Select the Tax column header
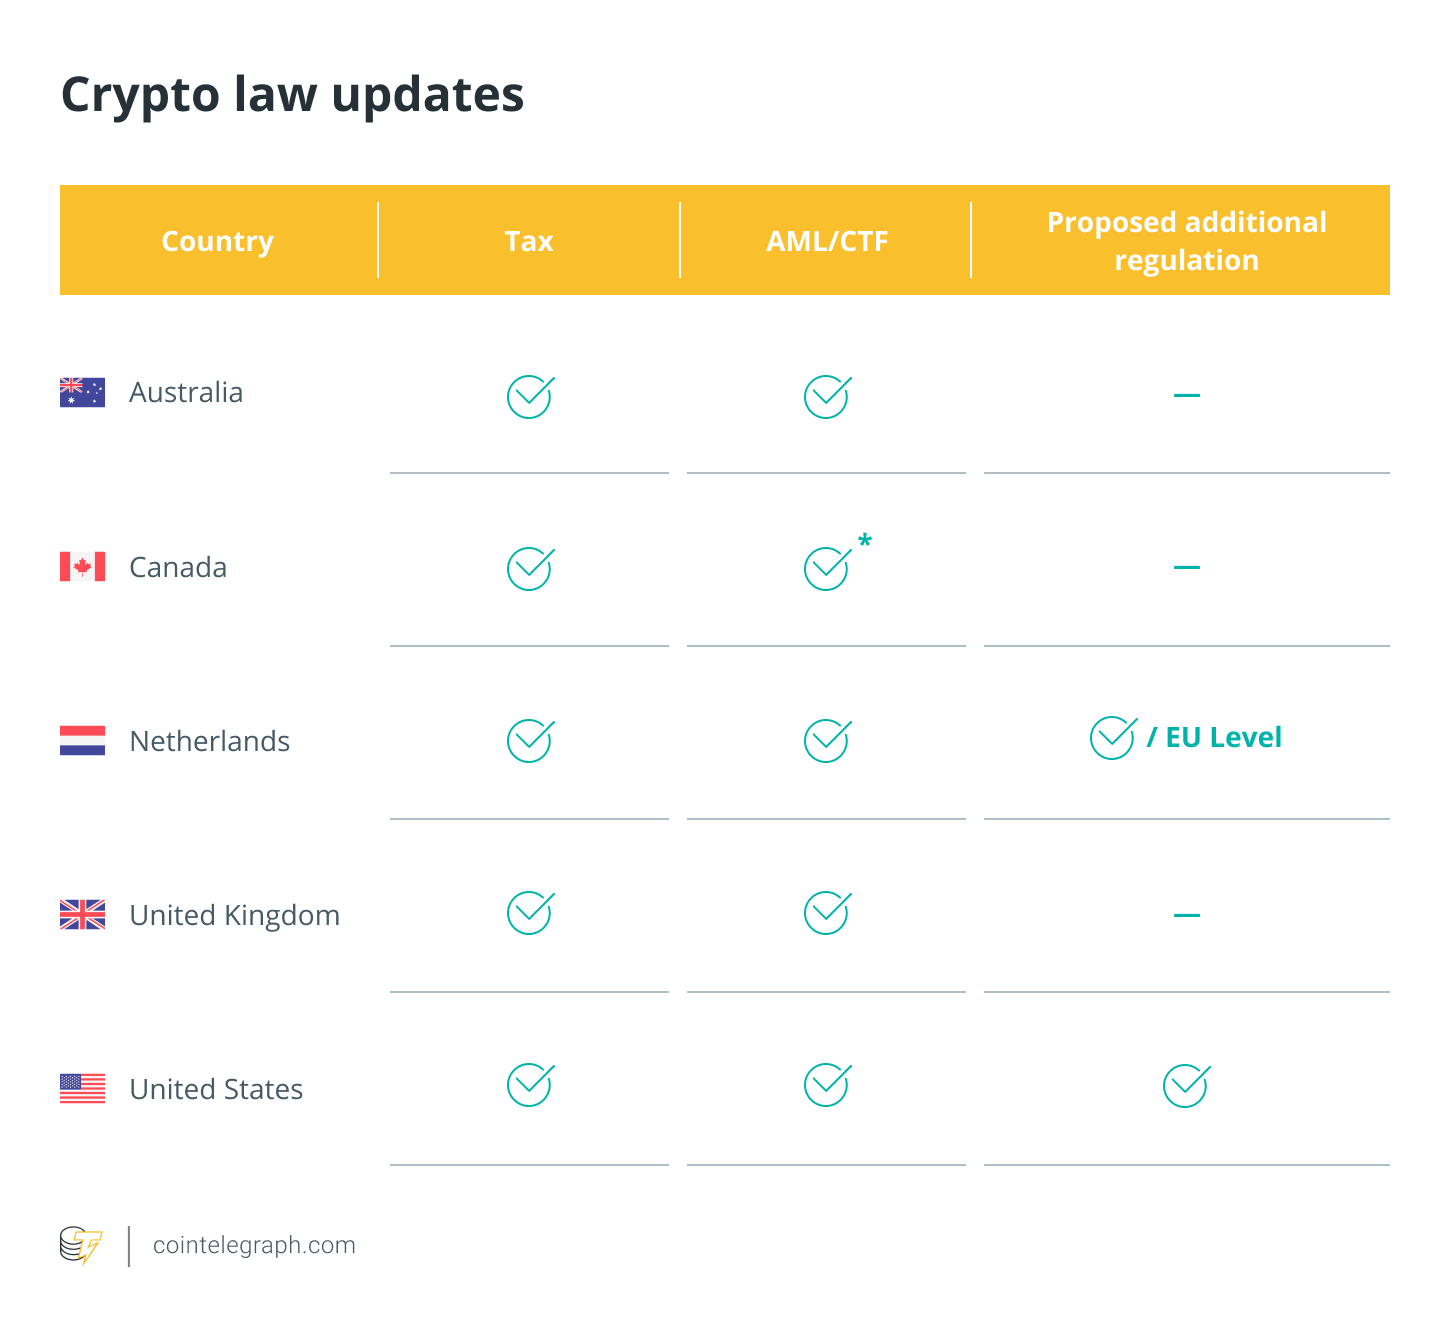Image resolution: width=1450 pixels, height=1327 pixels. pyautogui.click(x=529, y=241)
